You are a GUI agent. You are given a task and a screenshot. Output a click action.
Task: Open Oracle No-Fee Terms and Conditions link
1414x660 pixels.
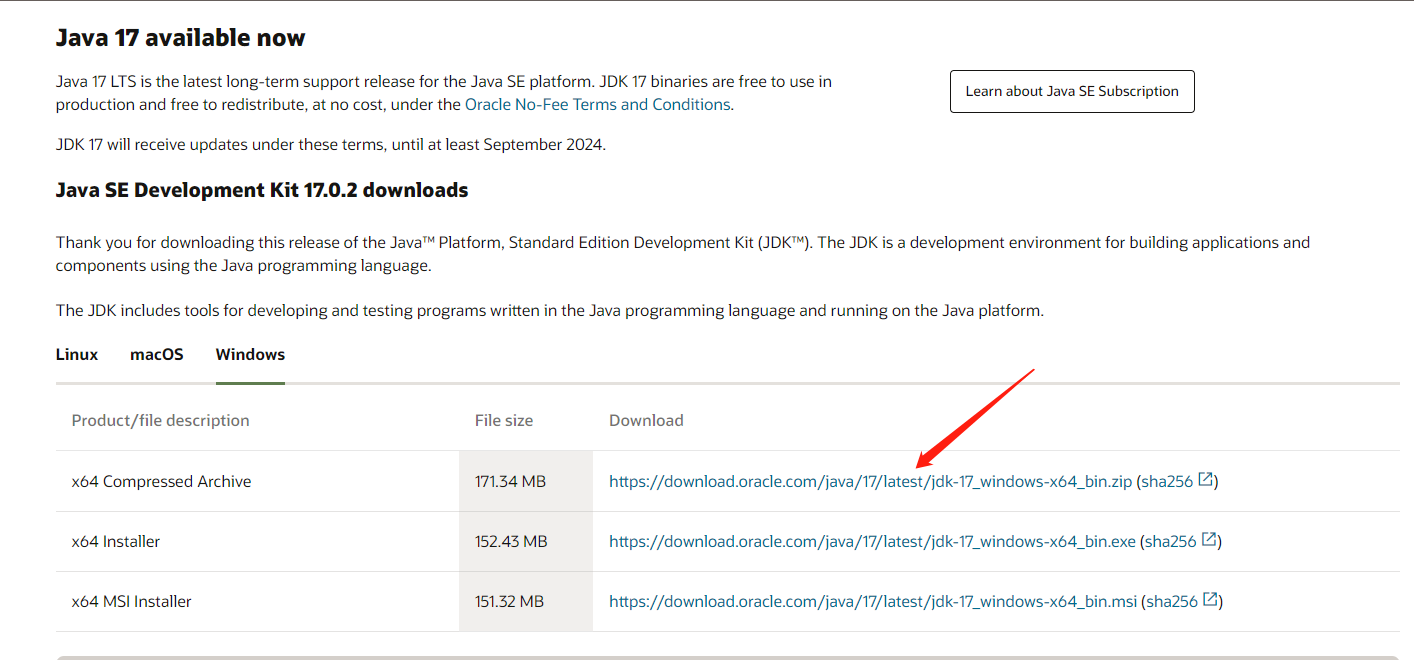(x=597, y=104)
